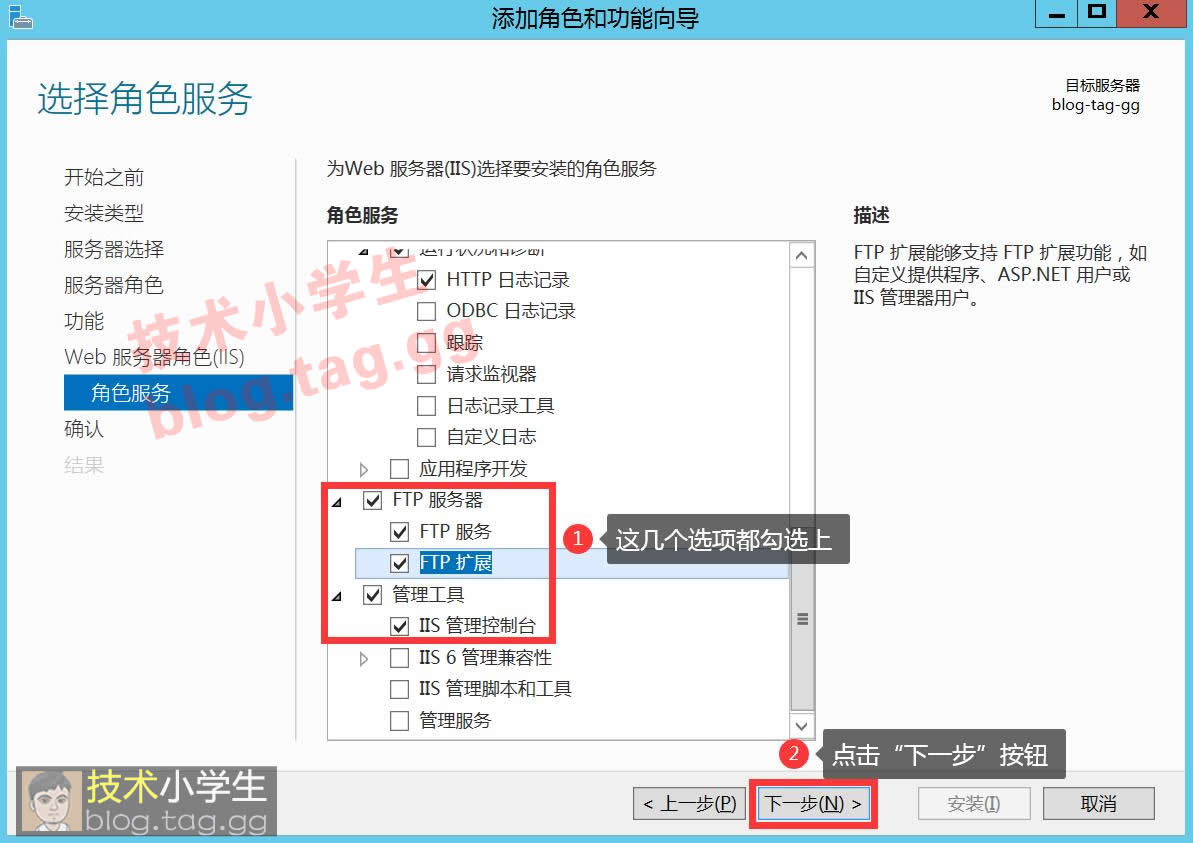
Task: Click the scrollbar thumb in role list
Action: 802,620
